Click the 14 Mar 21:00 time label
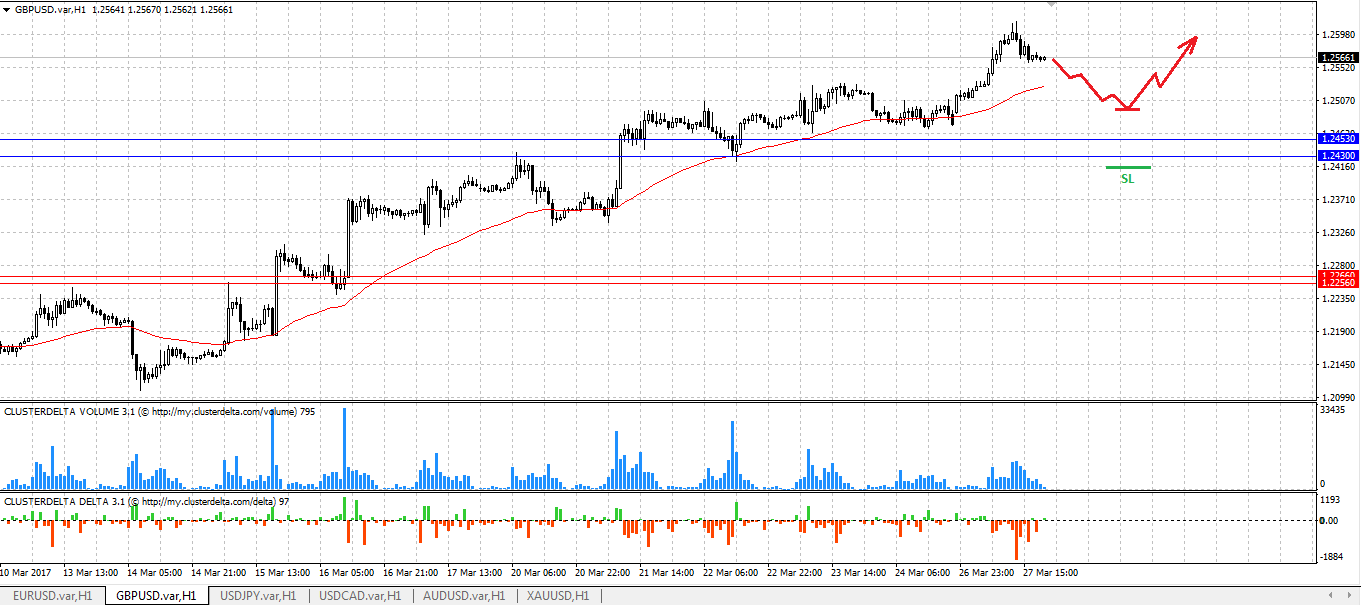This screenshot has width=1361, height=605. pos(218,573)
